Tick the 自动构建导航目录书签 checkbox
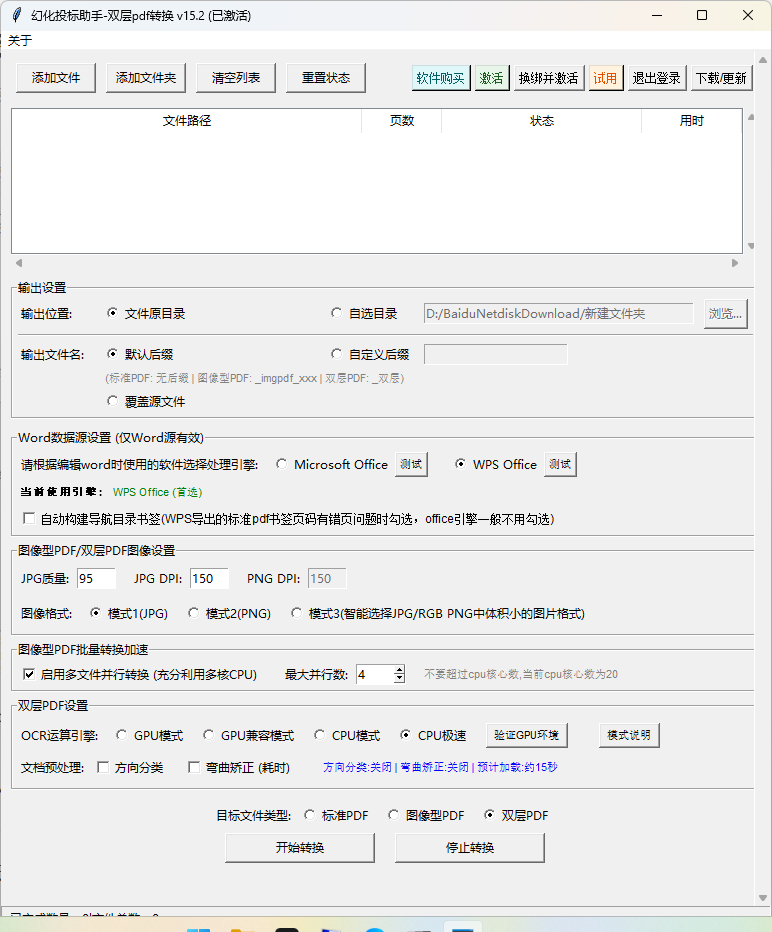Viewport: 772px width, 932px height. (x=29, y=518)
